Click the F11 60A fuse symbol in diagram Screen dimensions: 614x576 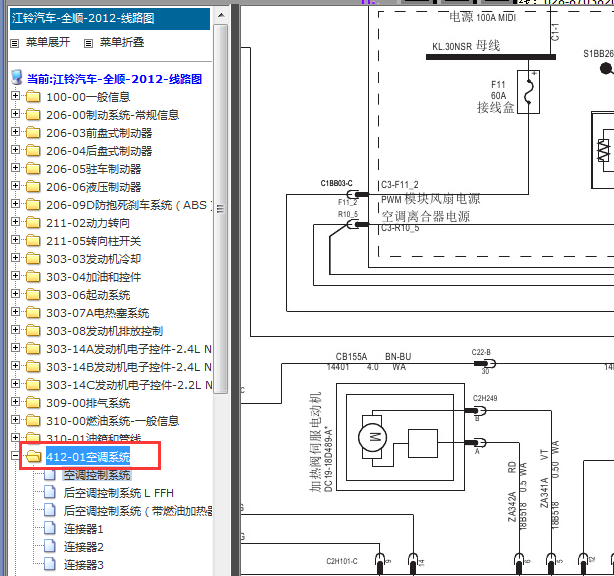point(528,92)
